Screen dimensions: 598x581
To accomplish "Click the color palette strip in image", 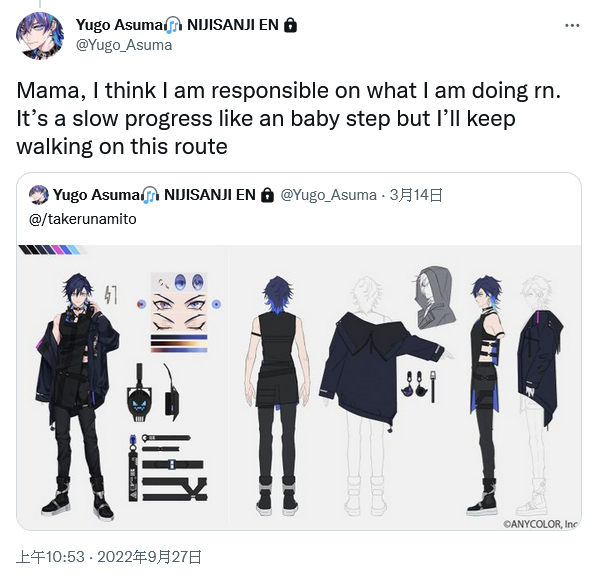I will coord(50,250).
